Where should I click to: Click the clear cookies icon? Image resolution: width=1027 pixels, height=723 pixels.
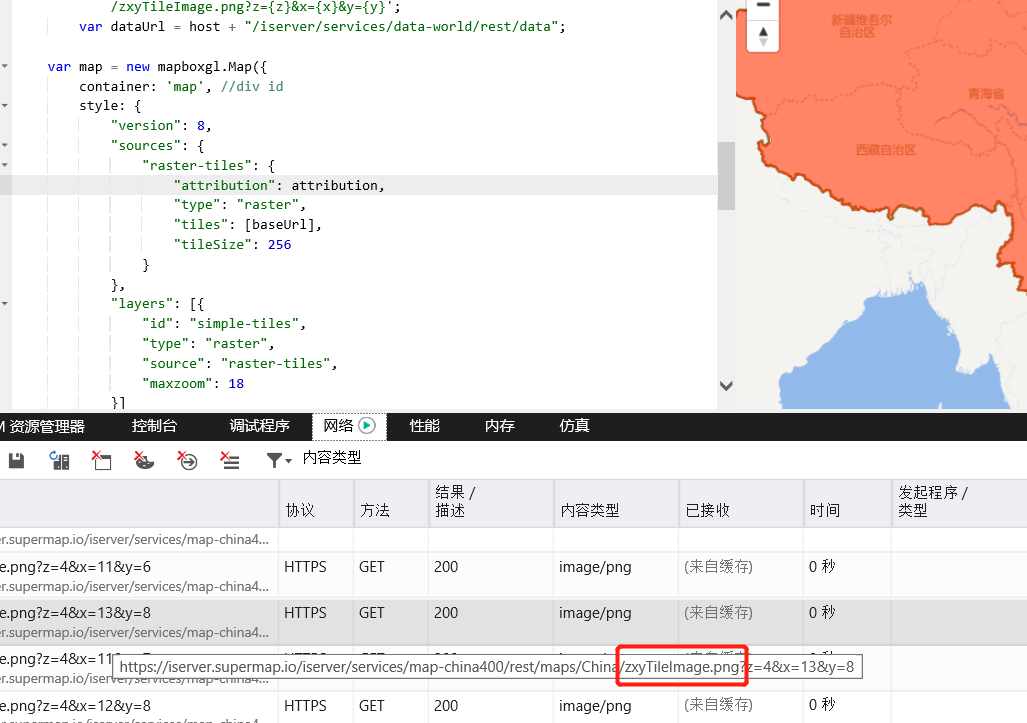click(x=145, y=460)
